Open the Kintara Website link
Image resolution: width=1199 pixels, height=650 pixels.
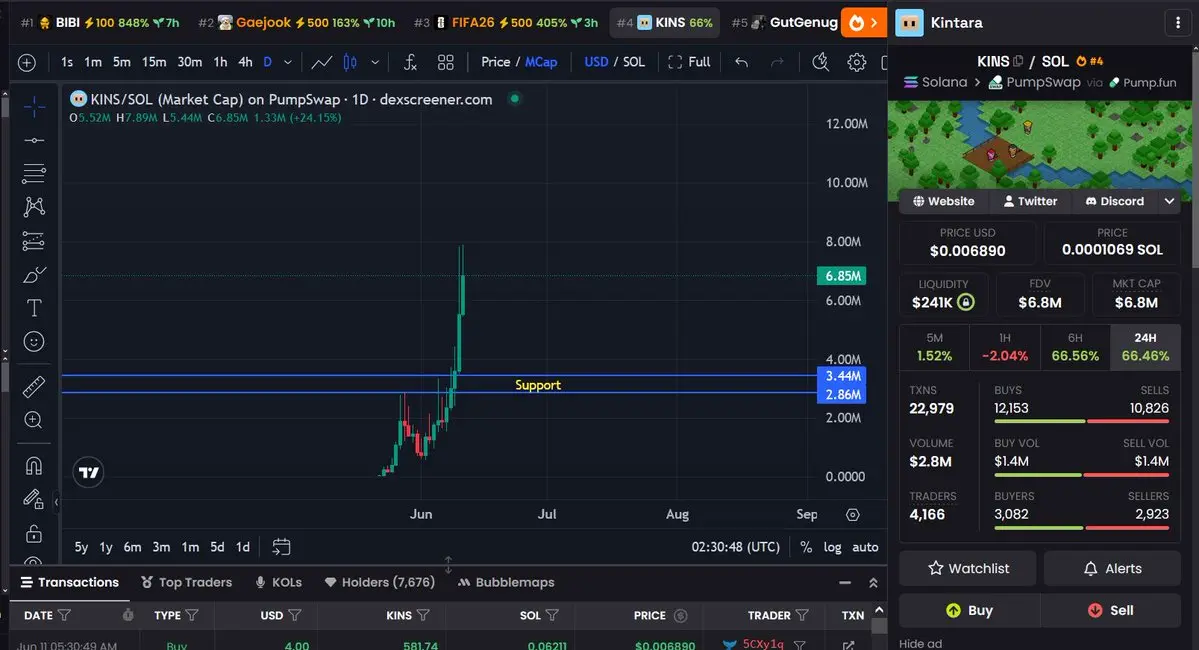pos(944,201)
